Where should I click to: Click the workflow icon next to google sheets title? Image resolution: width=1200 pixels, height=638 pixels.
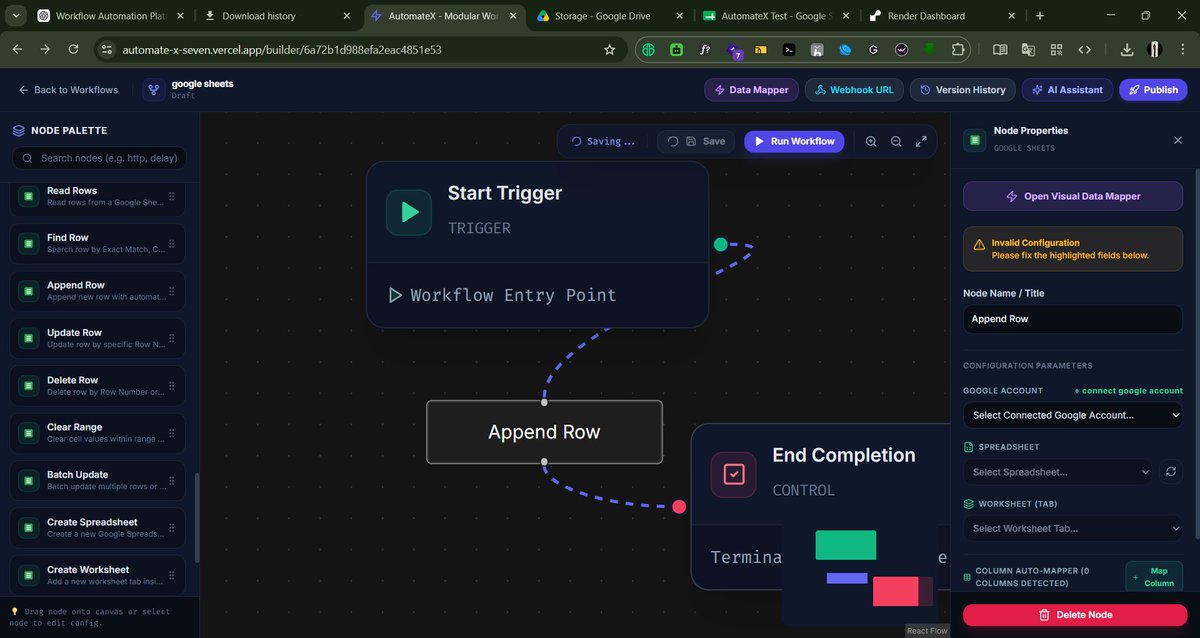(154, 90)
